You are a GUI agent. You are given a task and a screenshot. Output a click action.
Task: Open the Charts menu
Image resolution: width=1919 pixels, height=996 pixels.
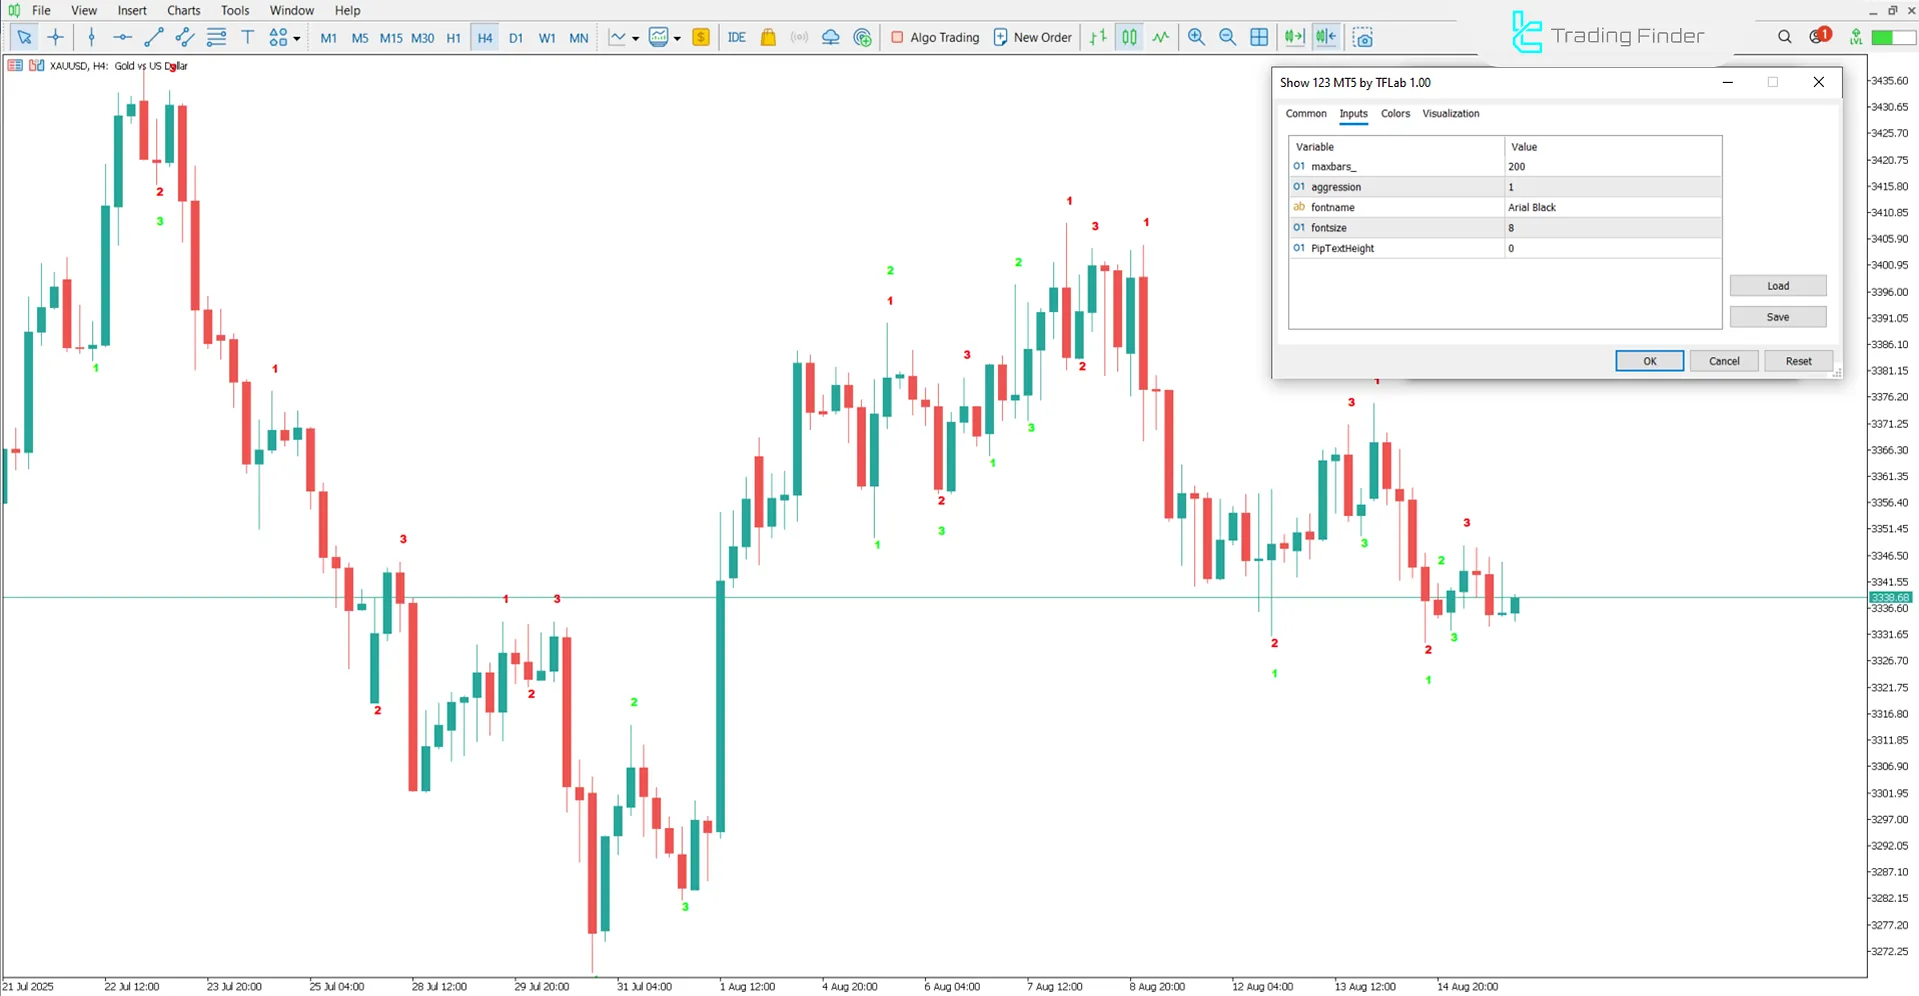183,10
